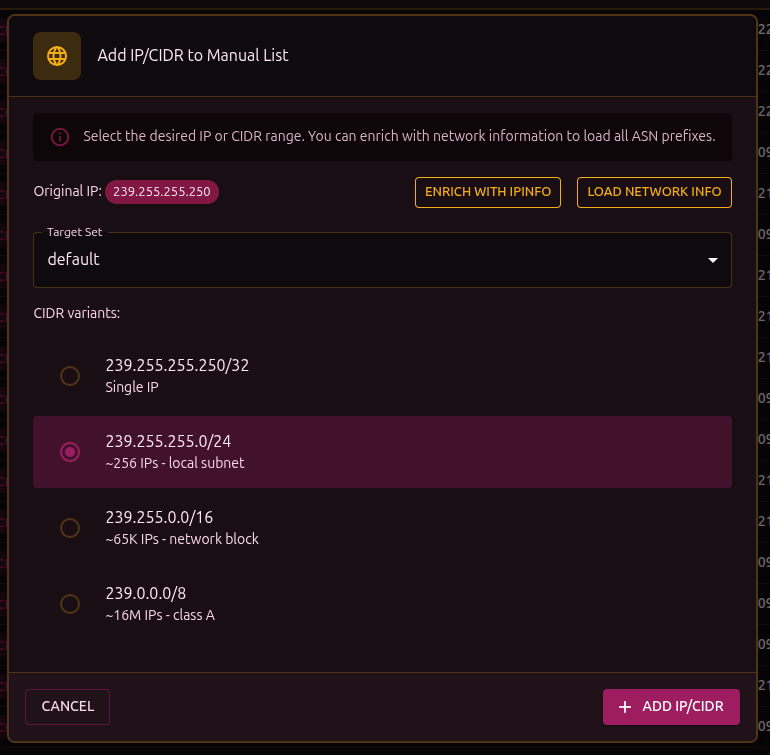Cancel the dialog
This screenshot has height=755, width=770.
67,707
